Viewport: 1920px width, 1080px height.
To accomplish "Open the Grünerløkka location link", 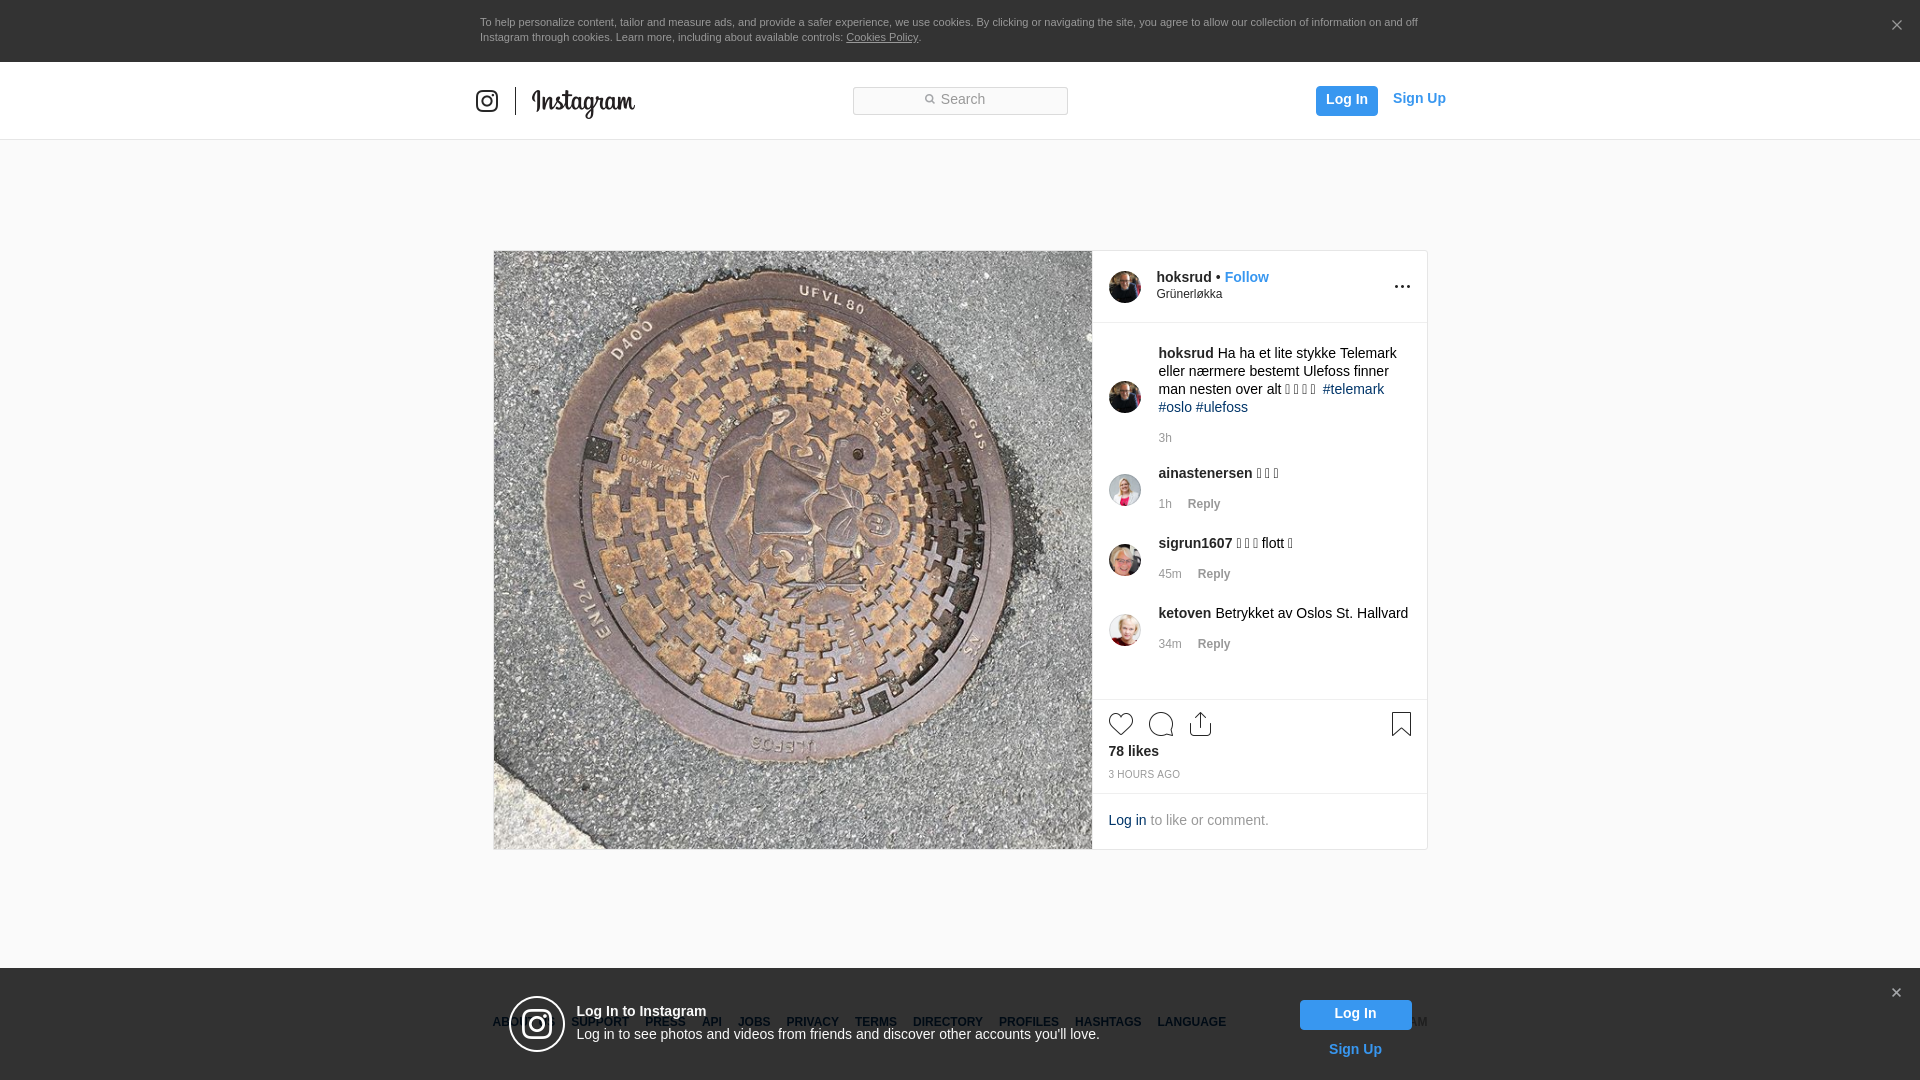I will point(1189,294).
